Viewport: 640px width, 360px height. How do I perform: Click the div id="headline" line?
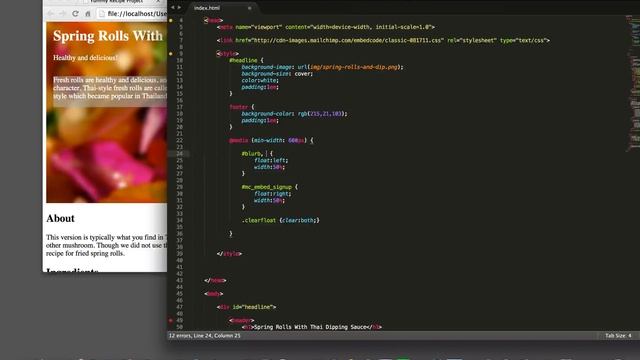tap(247, 307)
